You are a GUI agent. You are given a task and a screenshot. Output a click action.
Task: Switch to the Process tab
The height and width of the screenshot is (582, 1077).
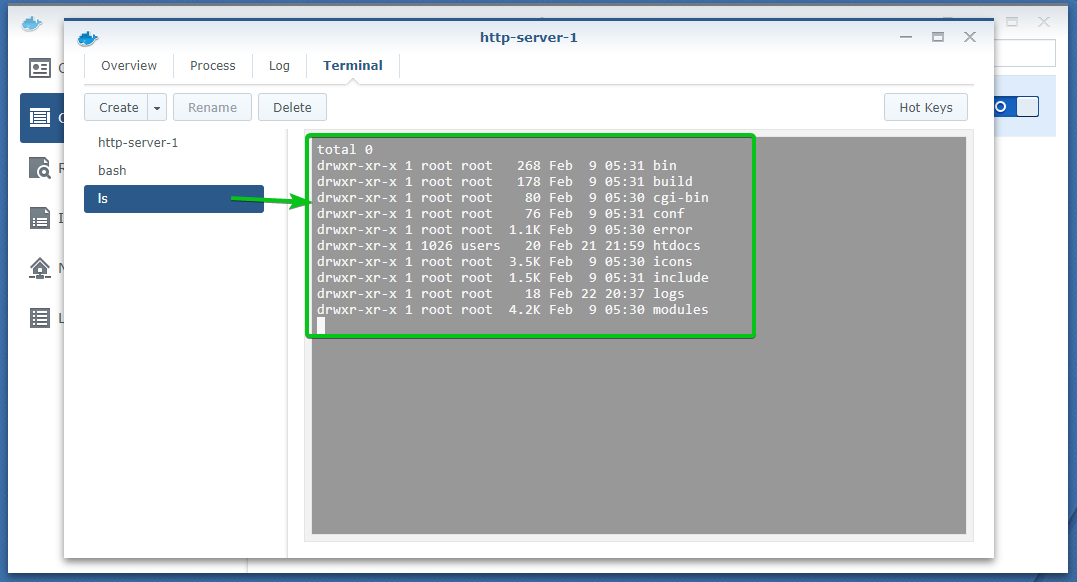click(212, 65)
